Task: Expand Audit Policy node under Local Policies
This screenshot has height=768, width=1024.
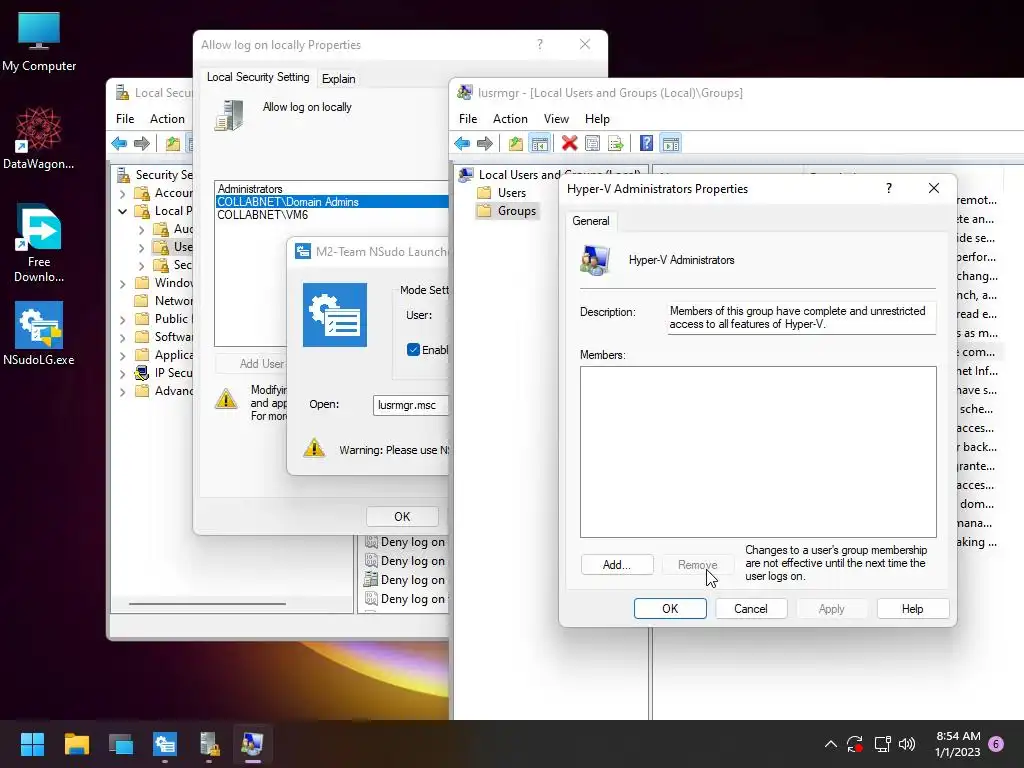Action: [x=142, y=229]
